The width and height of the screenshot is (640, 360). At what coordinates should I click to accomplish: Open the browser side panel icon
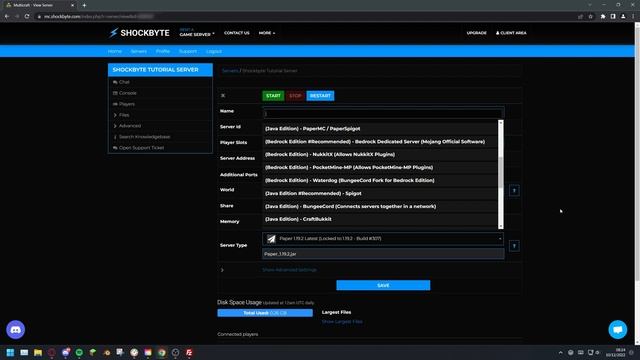coord(613,16)
